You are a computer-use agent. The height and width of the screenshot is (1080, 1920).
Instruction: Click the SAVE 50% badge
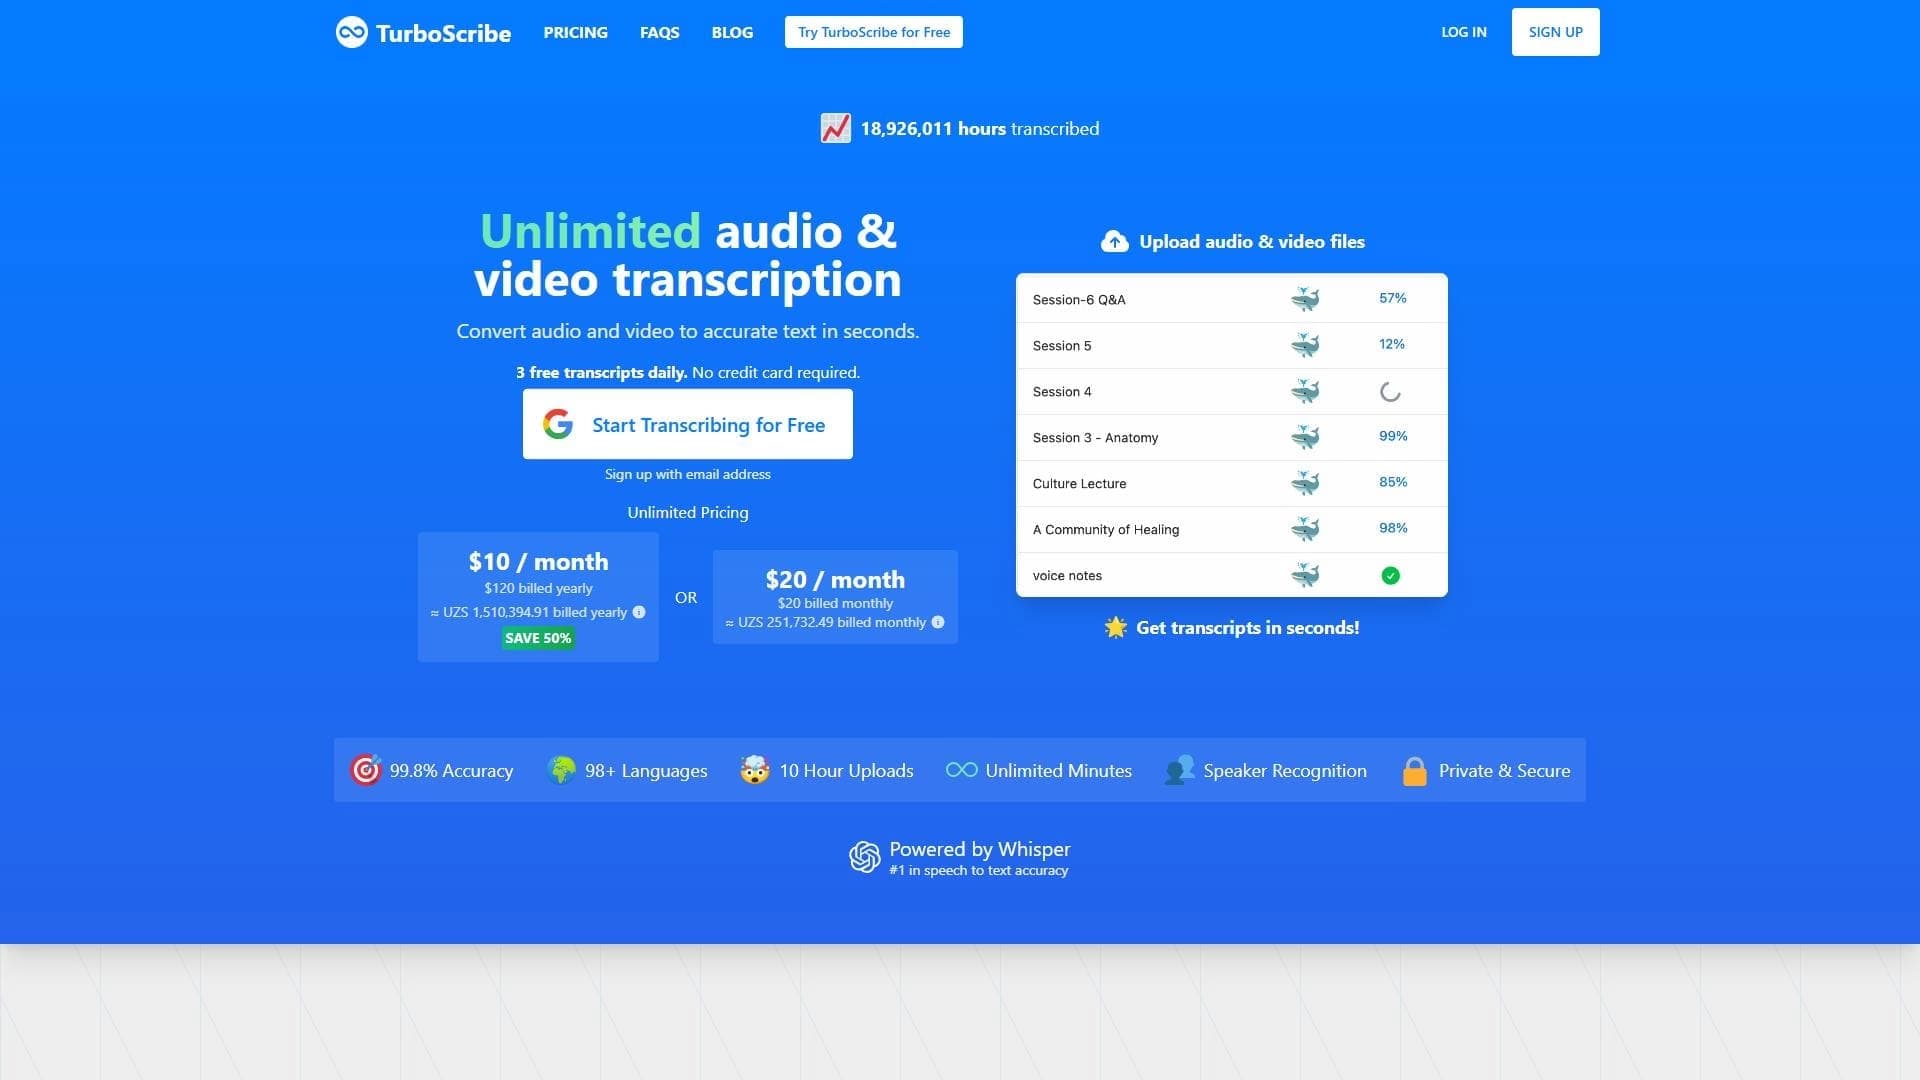click(538, 638)
